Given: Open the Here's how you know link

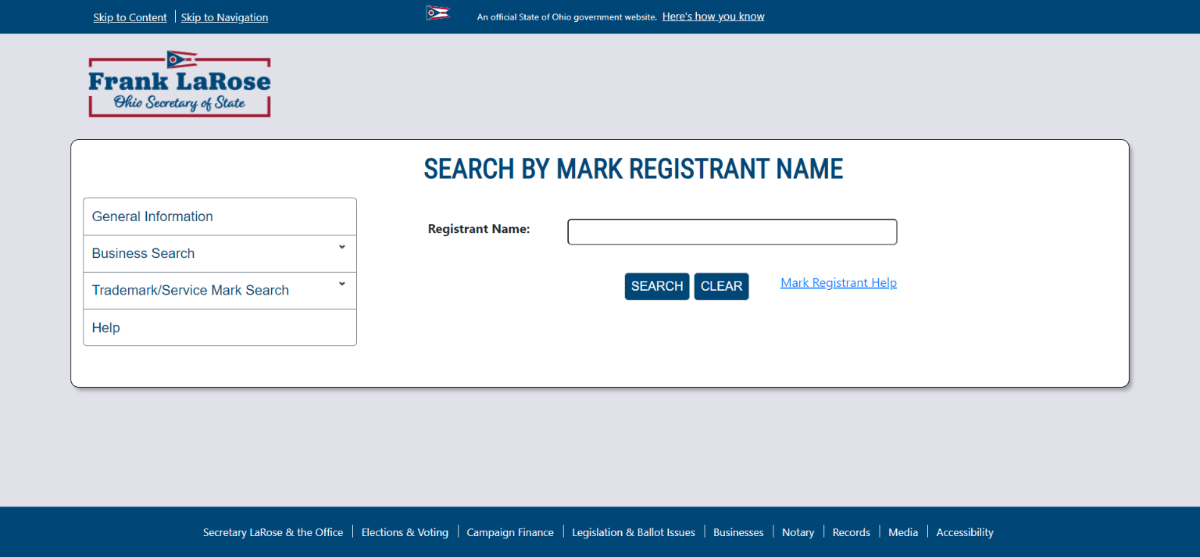Looking at the screenshot, I should pyautogui.click(x=713, y=17).
